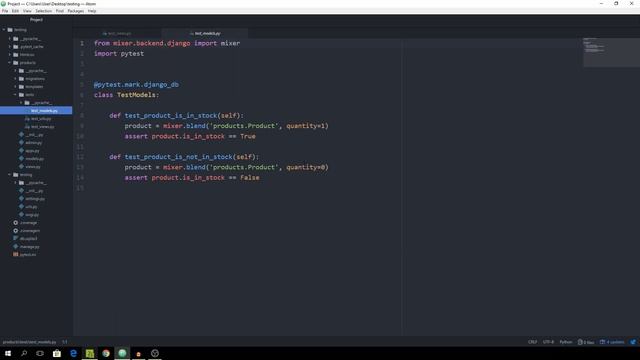Image resolution: width=640 pixels, height=360 pixels.
Task: Click the file path in the status bar
Action: coord(29,342)
